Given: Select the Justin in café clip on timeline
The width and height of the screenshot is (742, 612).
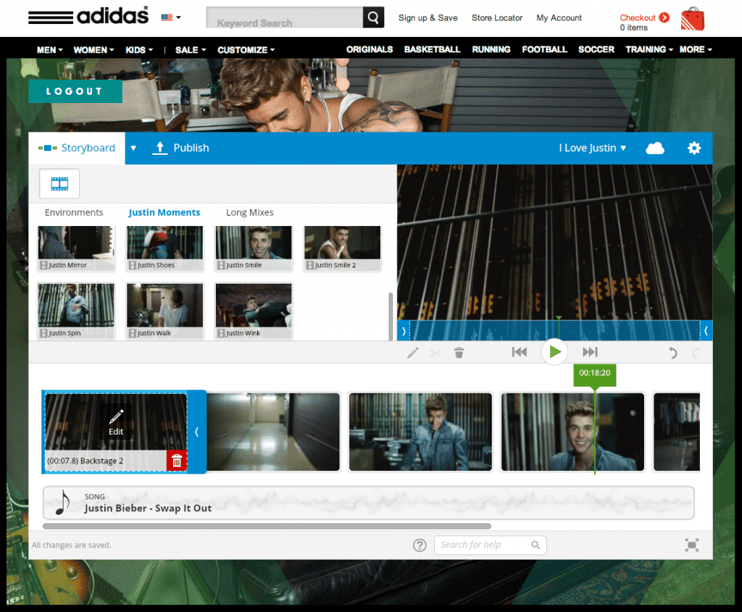Looking at the screenshot, I should [x=420, y=432].
